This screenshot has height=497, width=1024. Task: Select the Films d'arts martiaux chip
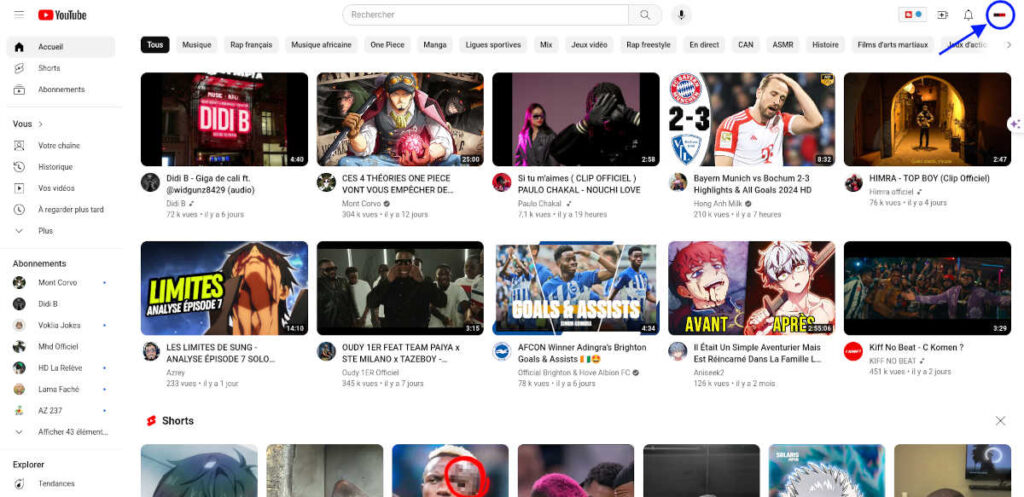[x=892, y=45]
